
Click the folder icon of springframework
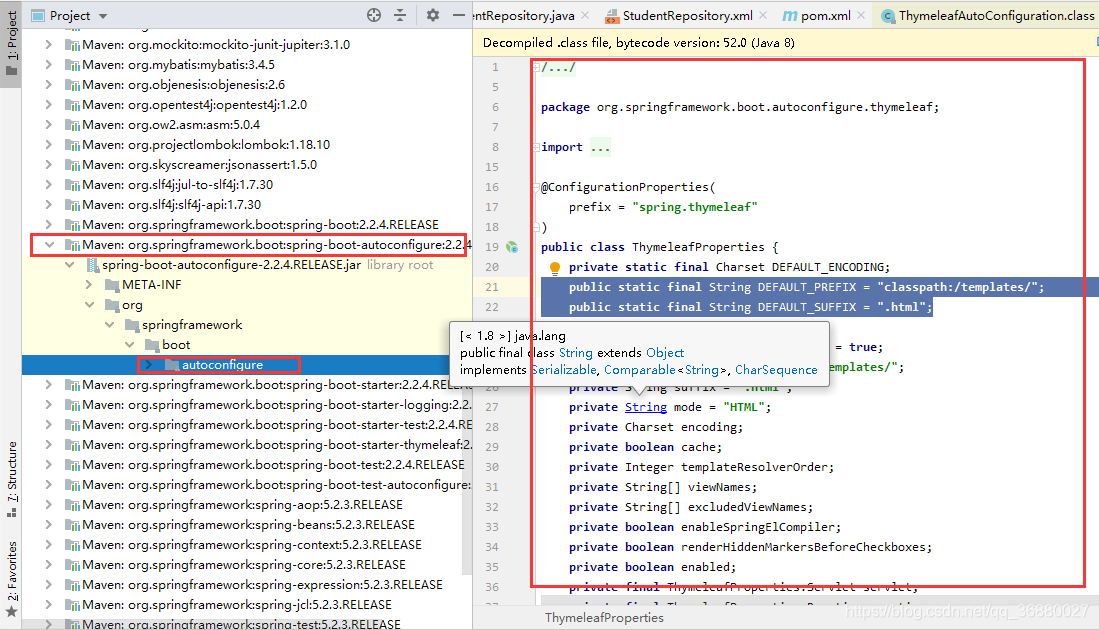132,325
